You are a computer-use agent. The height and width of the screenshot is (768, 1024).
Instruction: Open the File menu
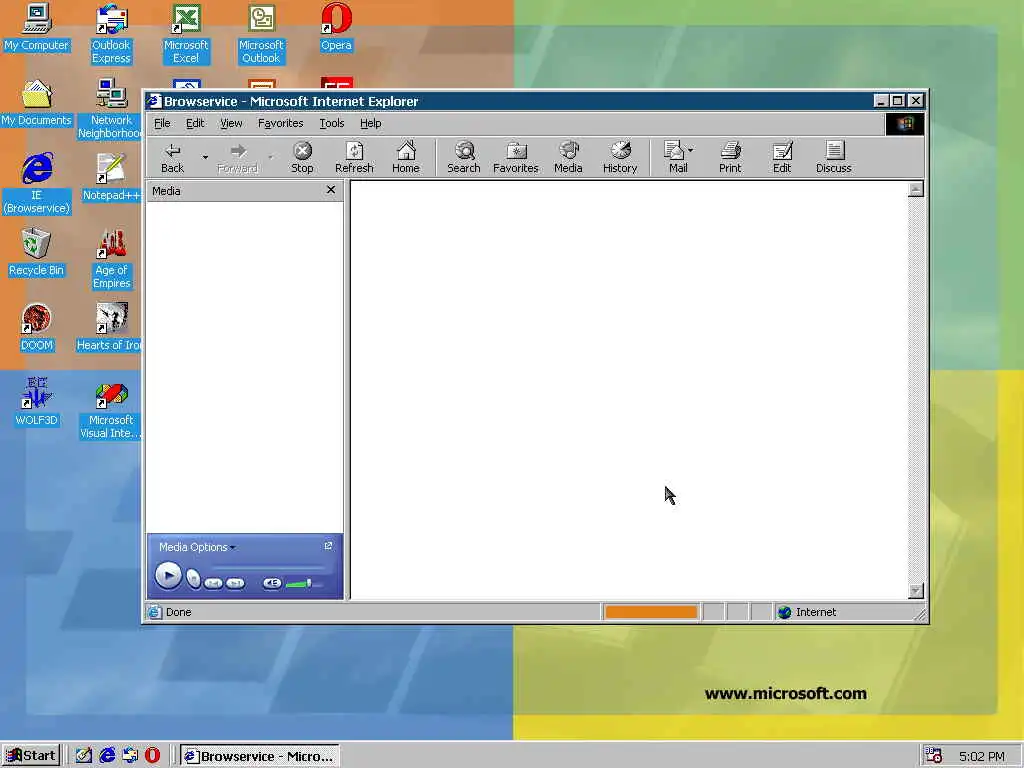click(162, 123)
